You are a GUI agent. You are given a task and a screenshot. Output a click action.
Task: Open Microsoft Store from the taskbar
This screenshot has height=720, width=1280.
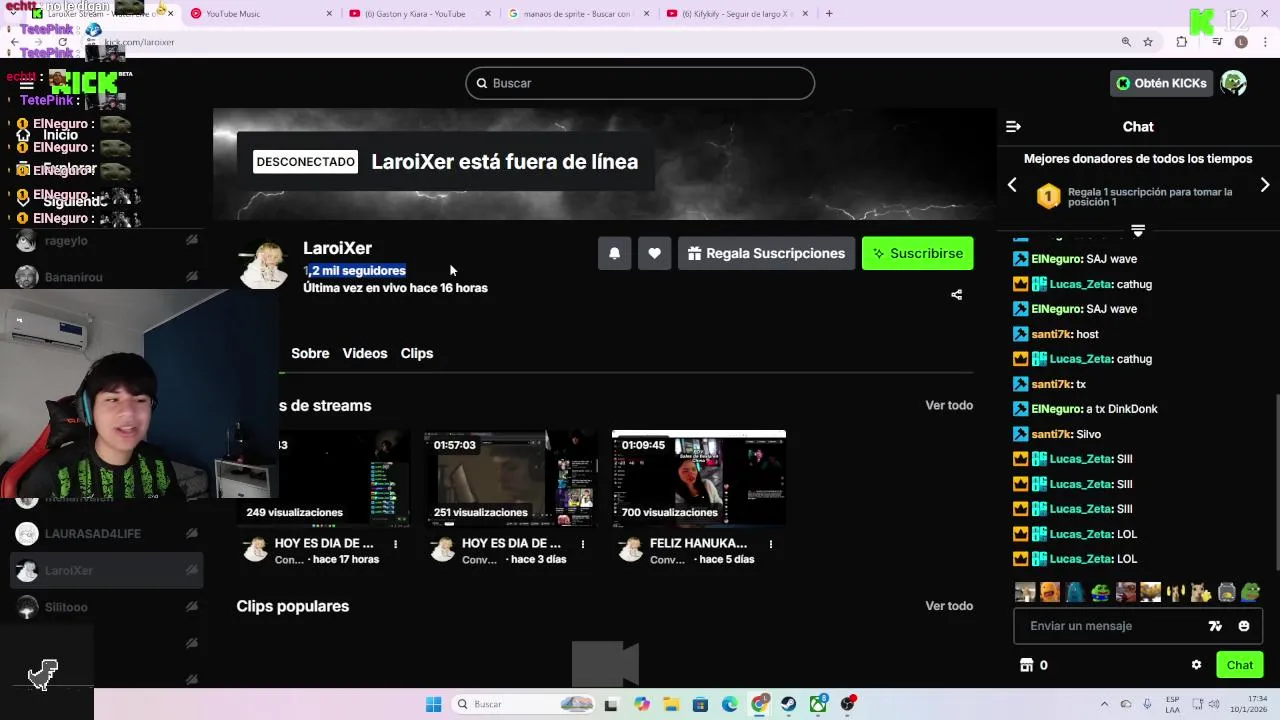point(700,704)
